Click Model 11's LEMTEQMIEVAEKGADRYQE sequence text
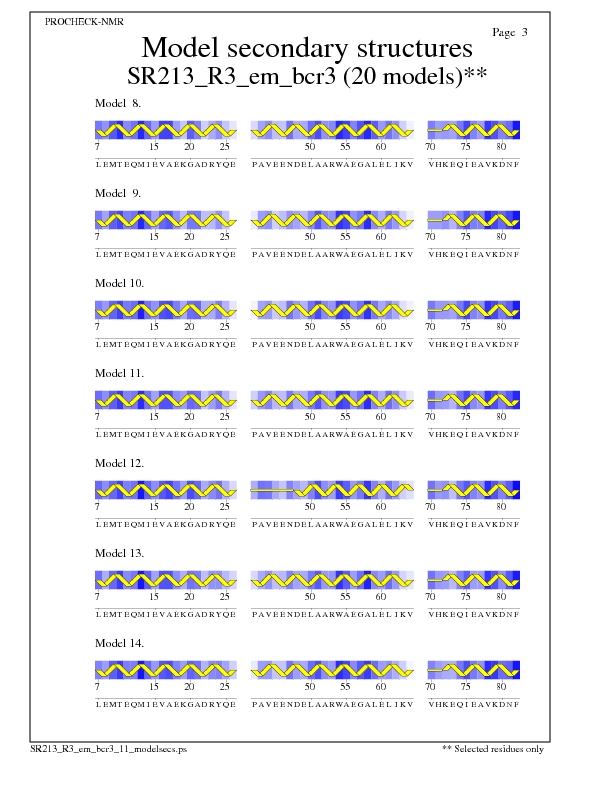Viewport: 612px width, 792px height. [x=166, y=434]
